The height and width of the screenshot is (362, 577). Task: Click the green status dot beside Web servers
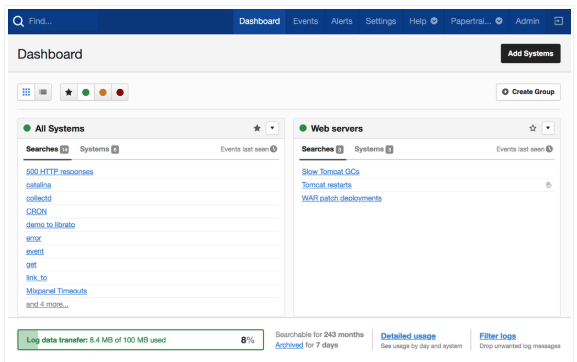(x=303, y=128)
